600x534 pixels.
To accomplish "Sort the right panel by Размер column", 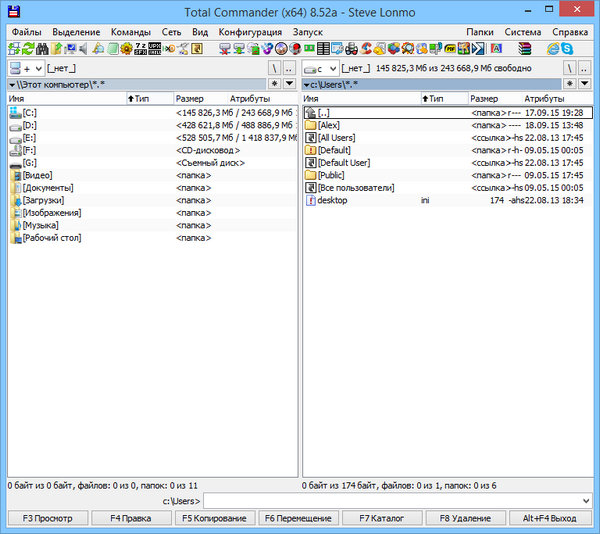I will pyautogui.click(x=484, y=99).
